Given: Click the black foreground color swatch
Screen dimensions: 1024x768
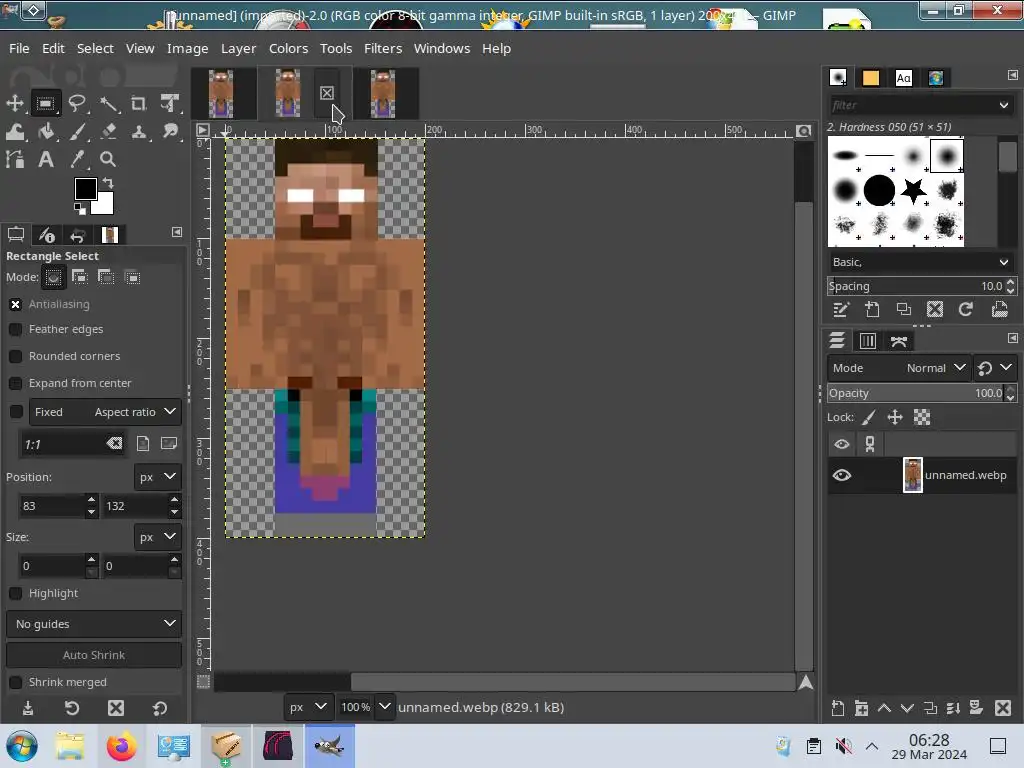Looking at the screenshot, I should coord(86,189).
